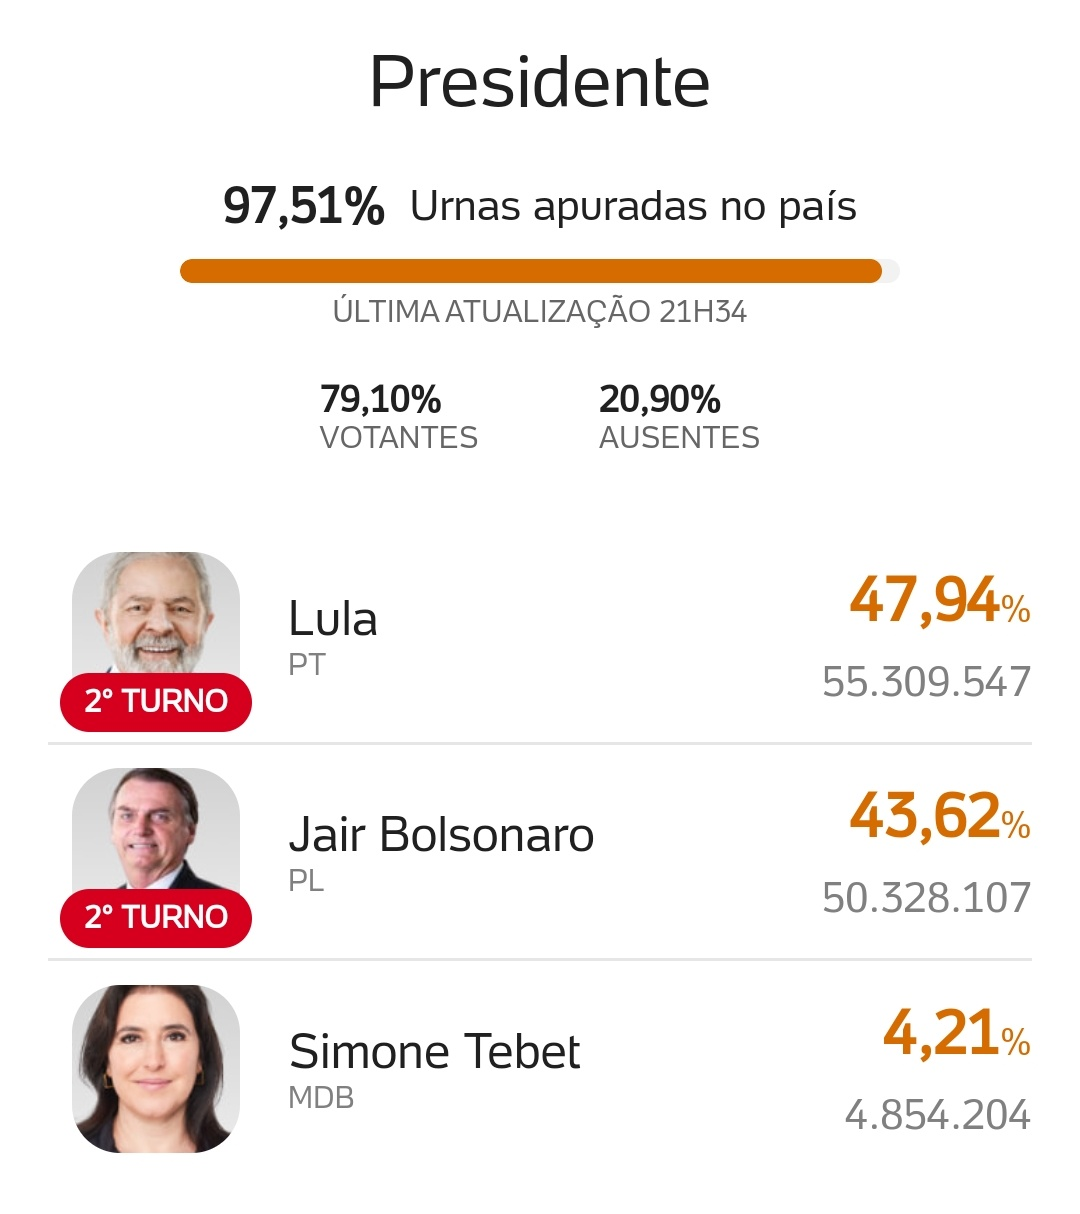Click Simone Tebet's 4,21% vote percentage
Screen dimensions: 1080x1214
[x=956, y=1034]
